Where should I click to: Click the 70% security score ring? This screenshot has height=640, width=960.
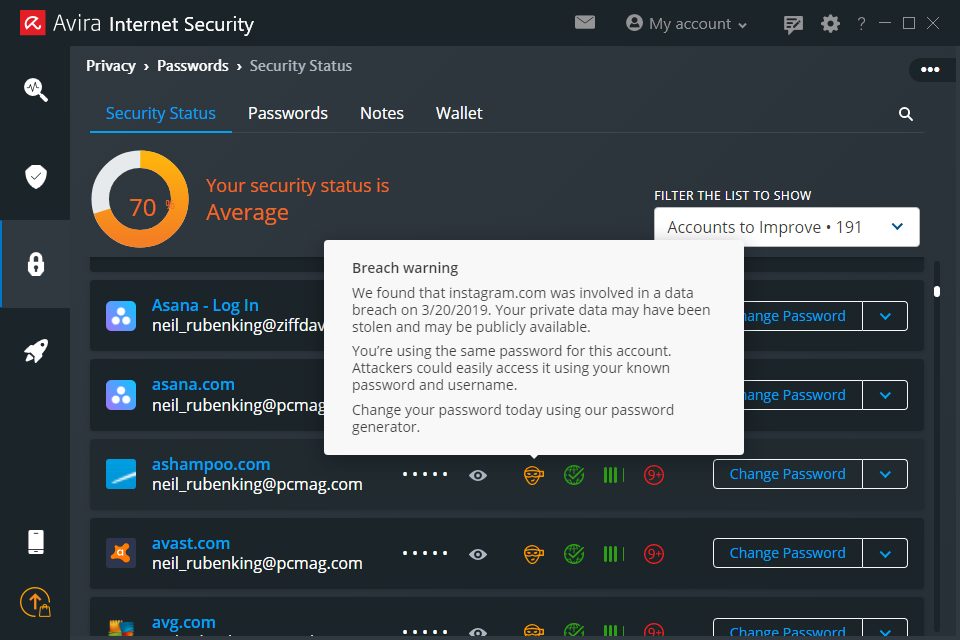point(140,199)
